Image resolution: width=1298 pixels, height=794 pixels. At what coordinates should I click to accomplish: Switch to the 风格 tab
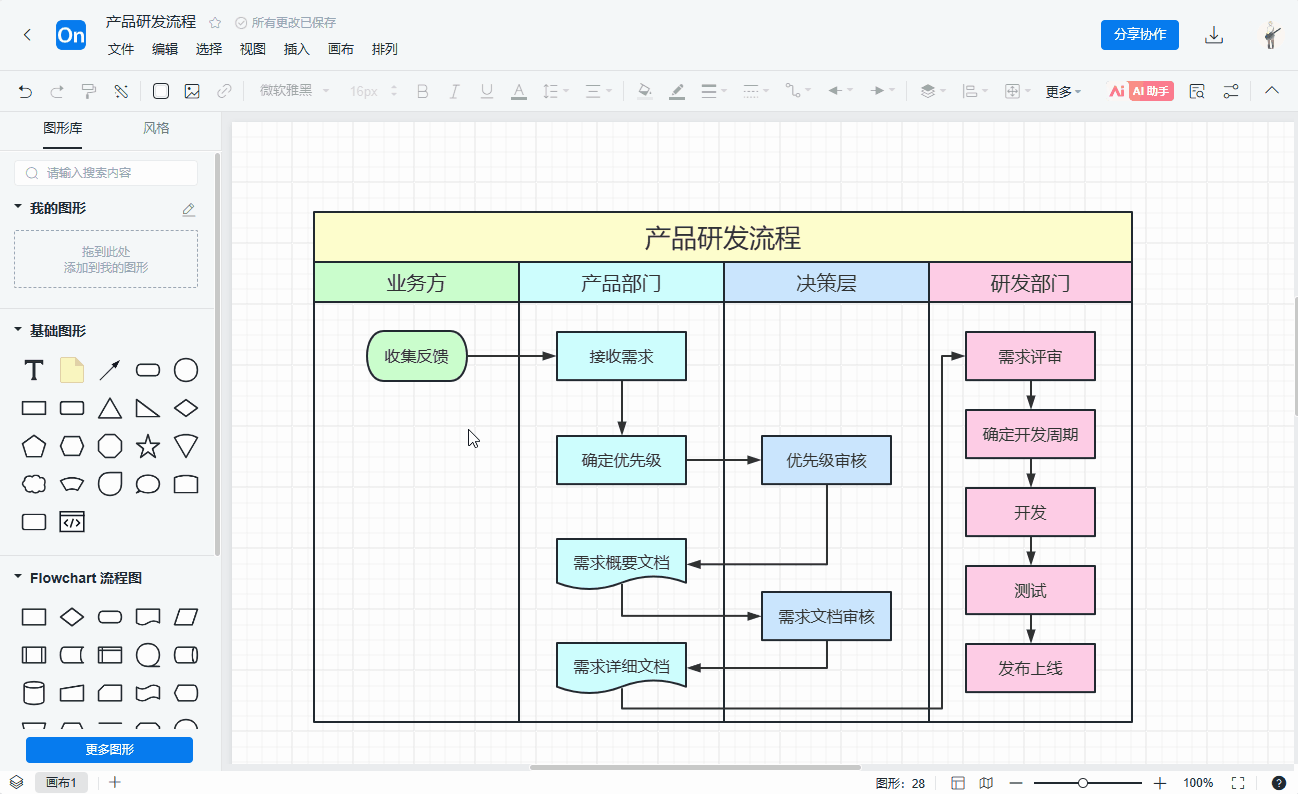pyautogui.click(x=156, y=128)
